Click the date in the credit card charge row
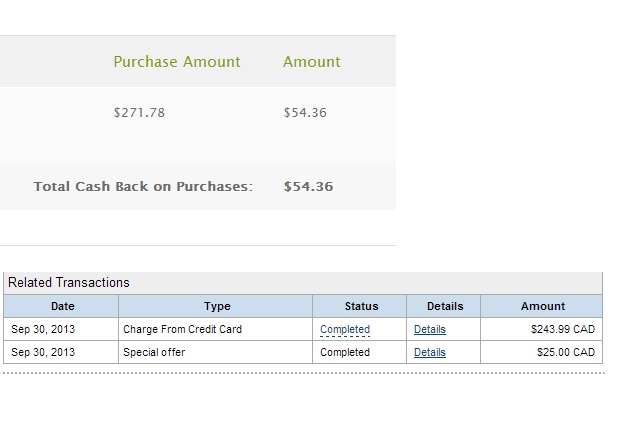Image resolution: width=619 pixels, height=421 pixels. tap(43, 329)
